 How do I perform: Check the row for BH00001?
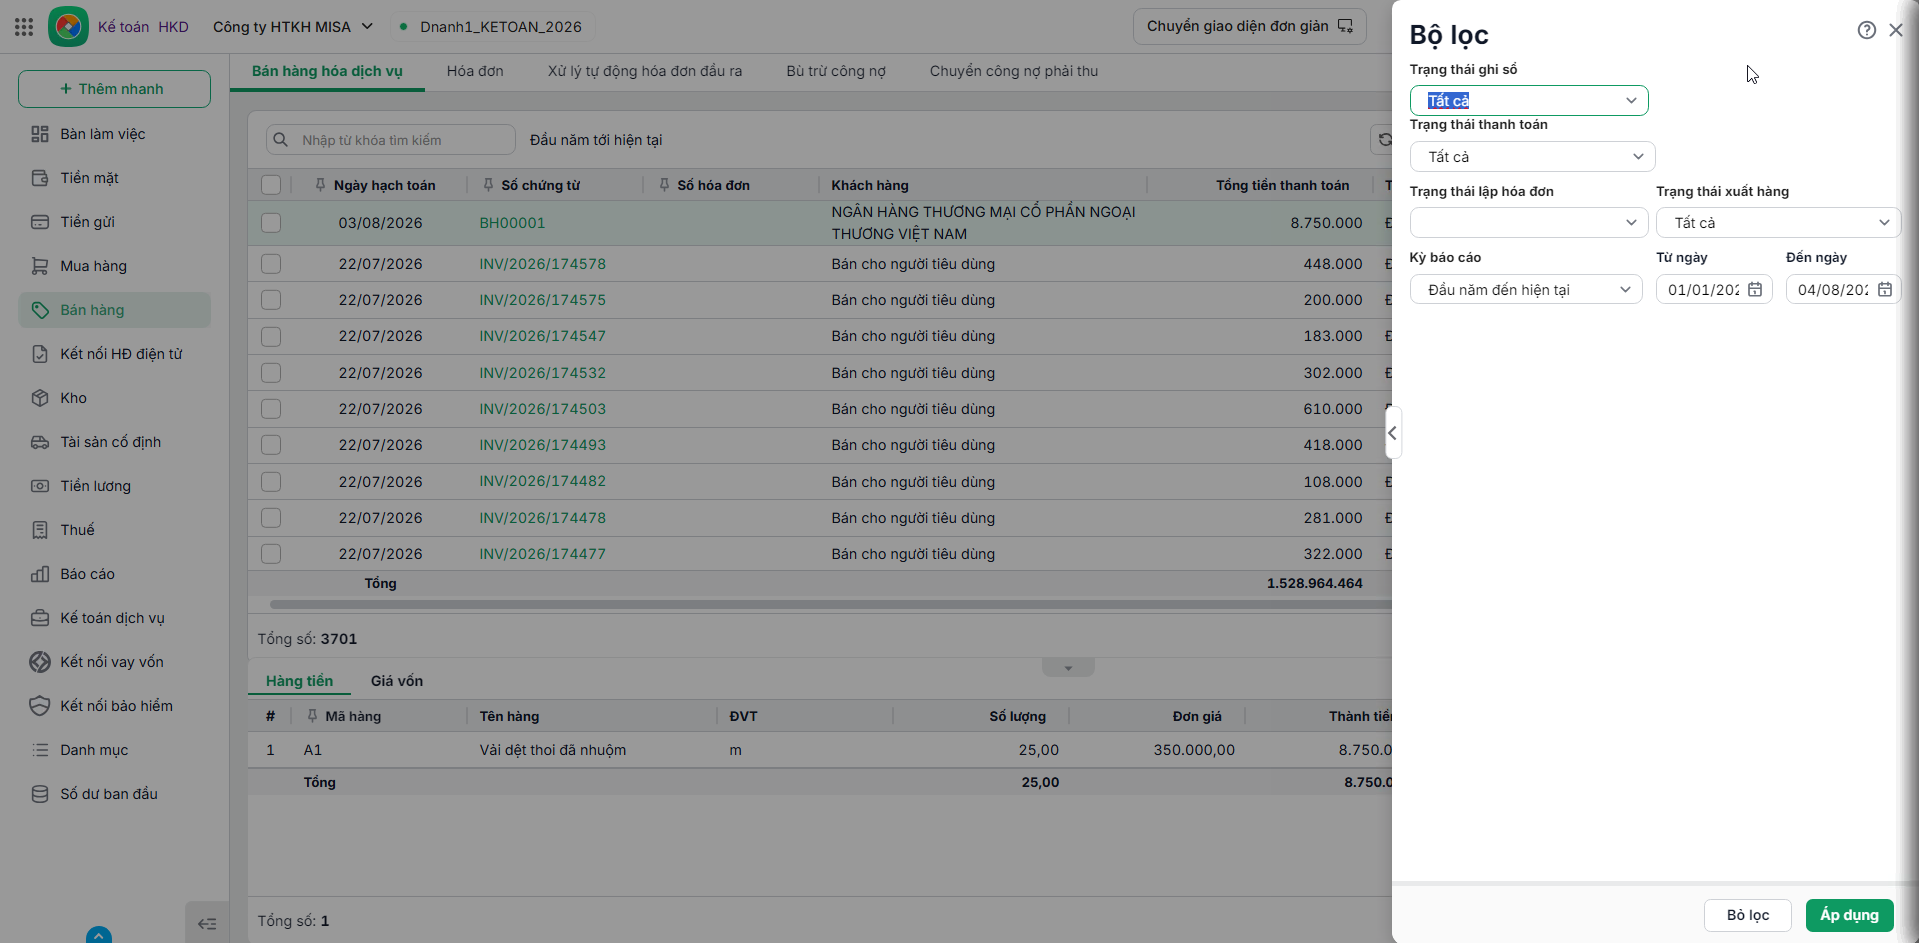pos(271,223)
